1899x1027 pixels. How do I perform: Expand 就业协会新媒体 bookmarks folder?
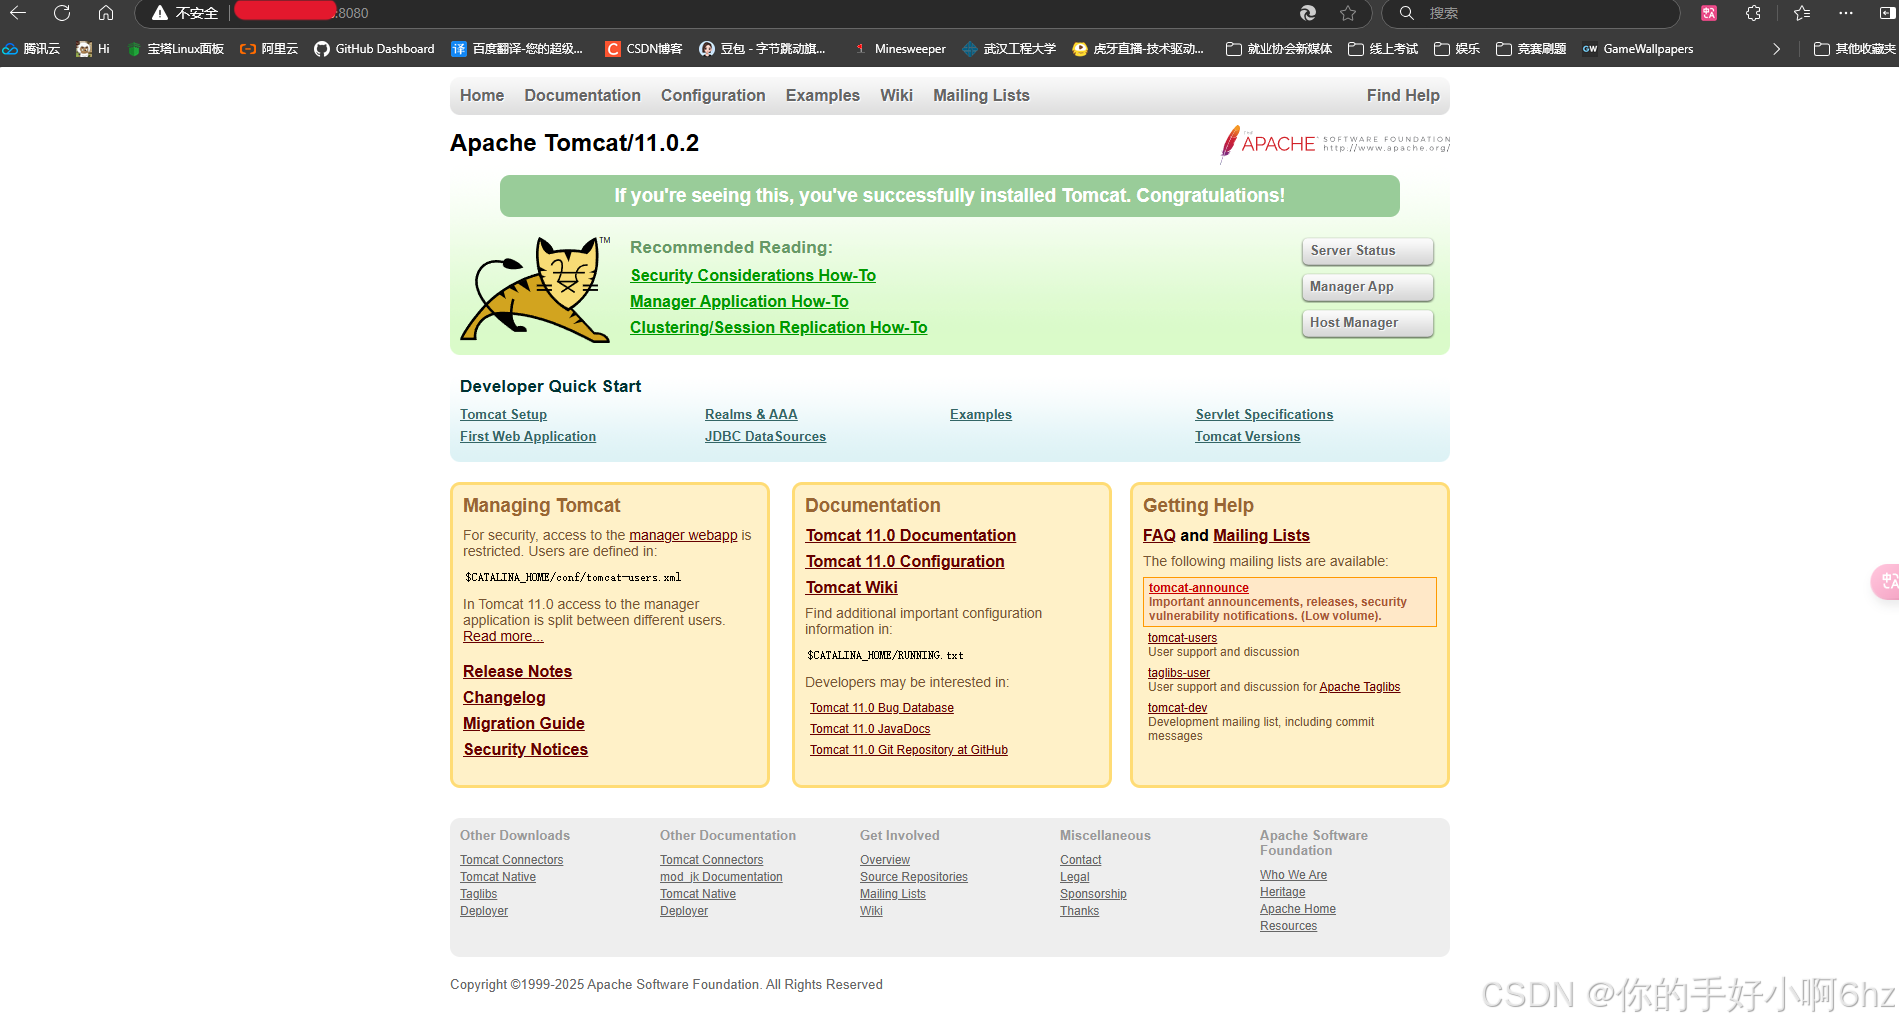point(1279,49)
